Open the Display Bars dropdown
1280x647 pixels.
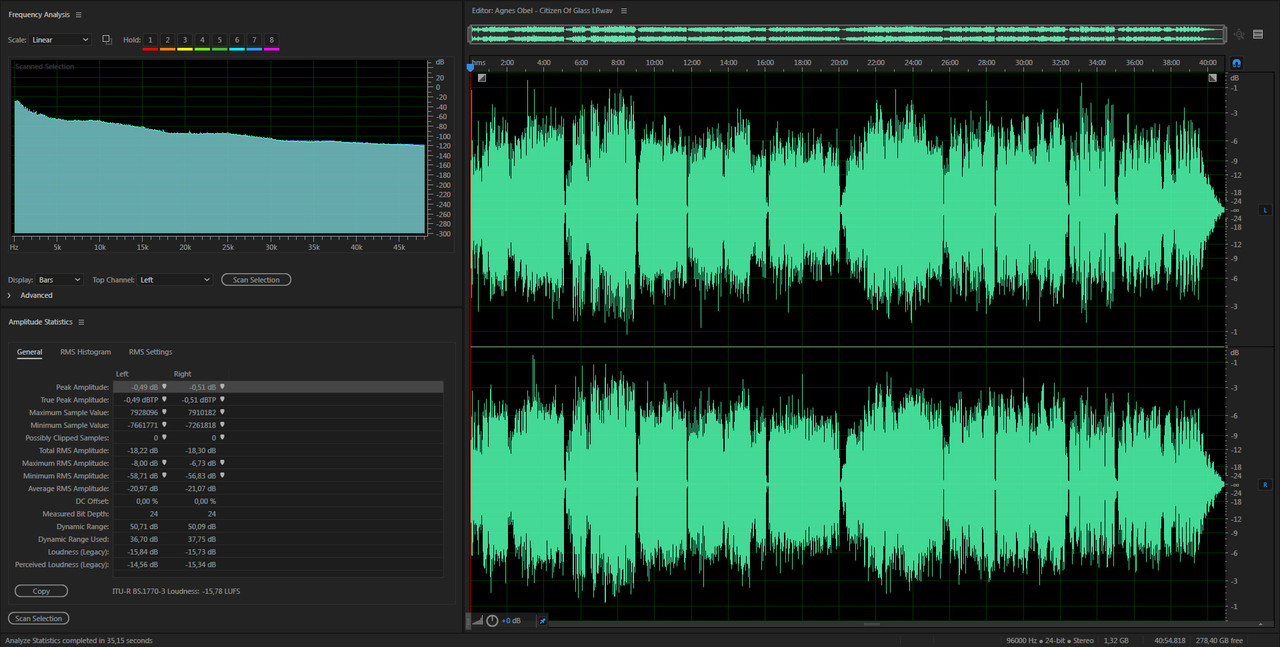60,280
